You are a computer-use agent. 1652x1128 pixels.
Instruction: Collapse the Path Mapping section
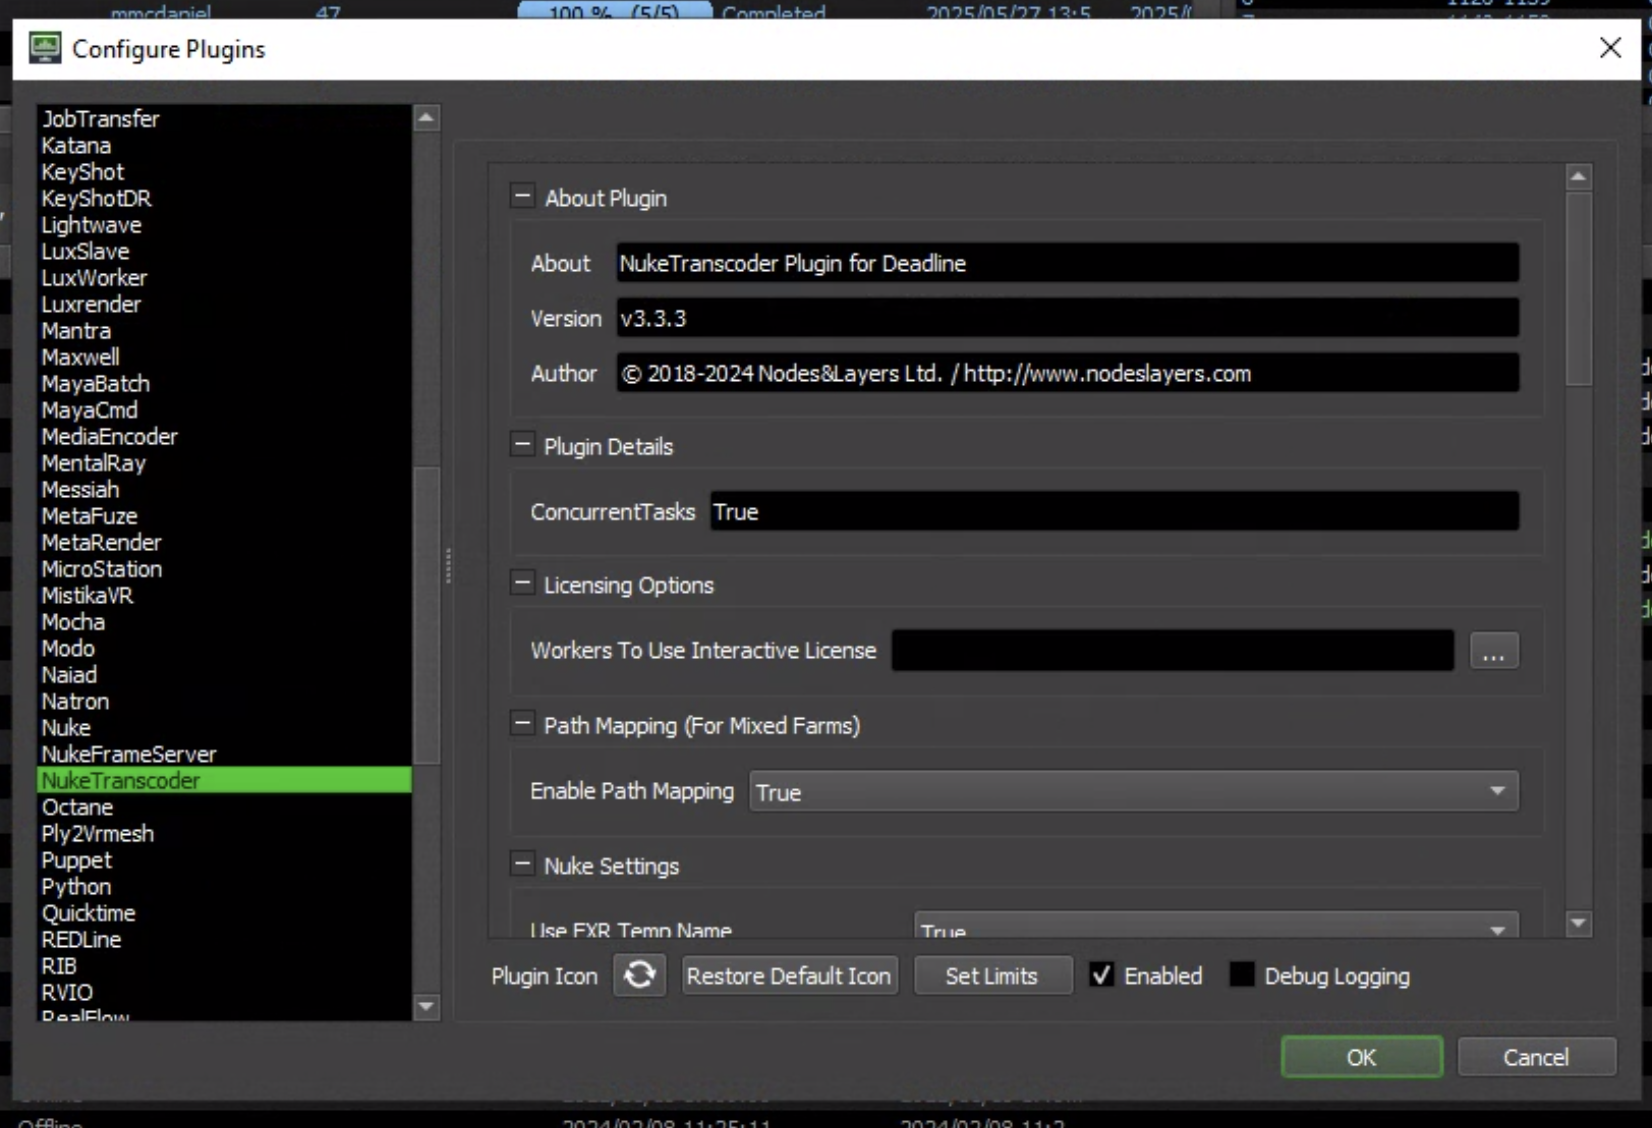(522, 724)
